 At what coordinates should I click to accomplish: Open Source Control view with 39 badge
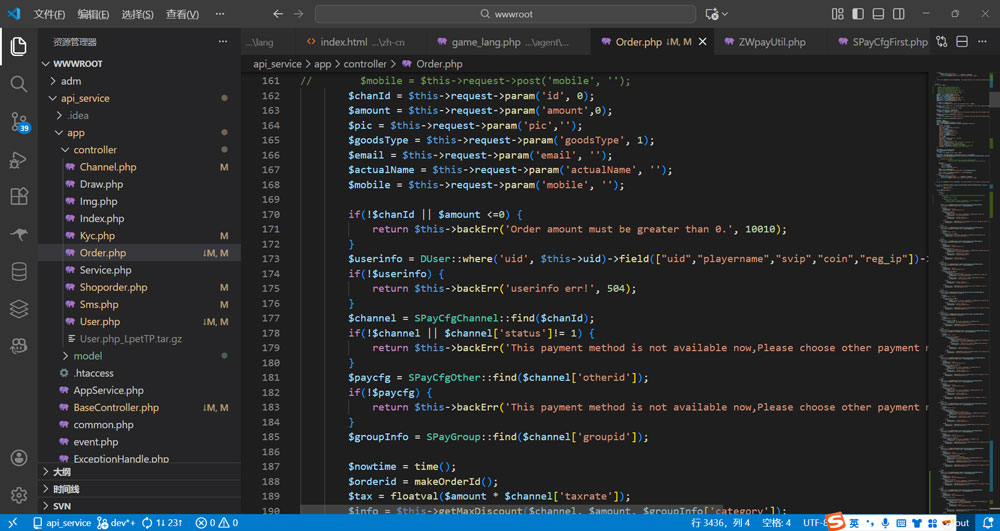pos(18,122)
